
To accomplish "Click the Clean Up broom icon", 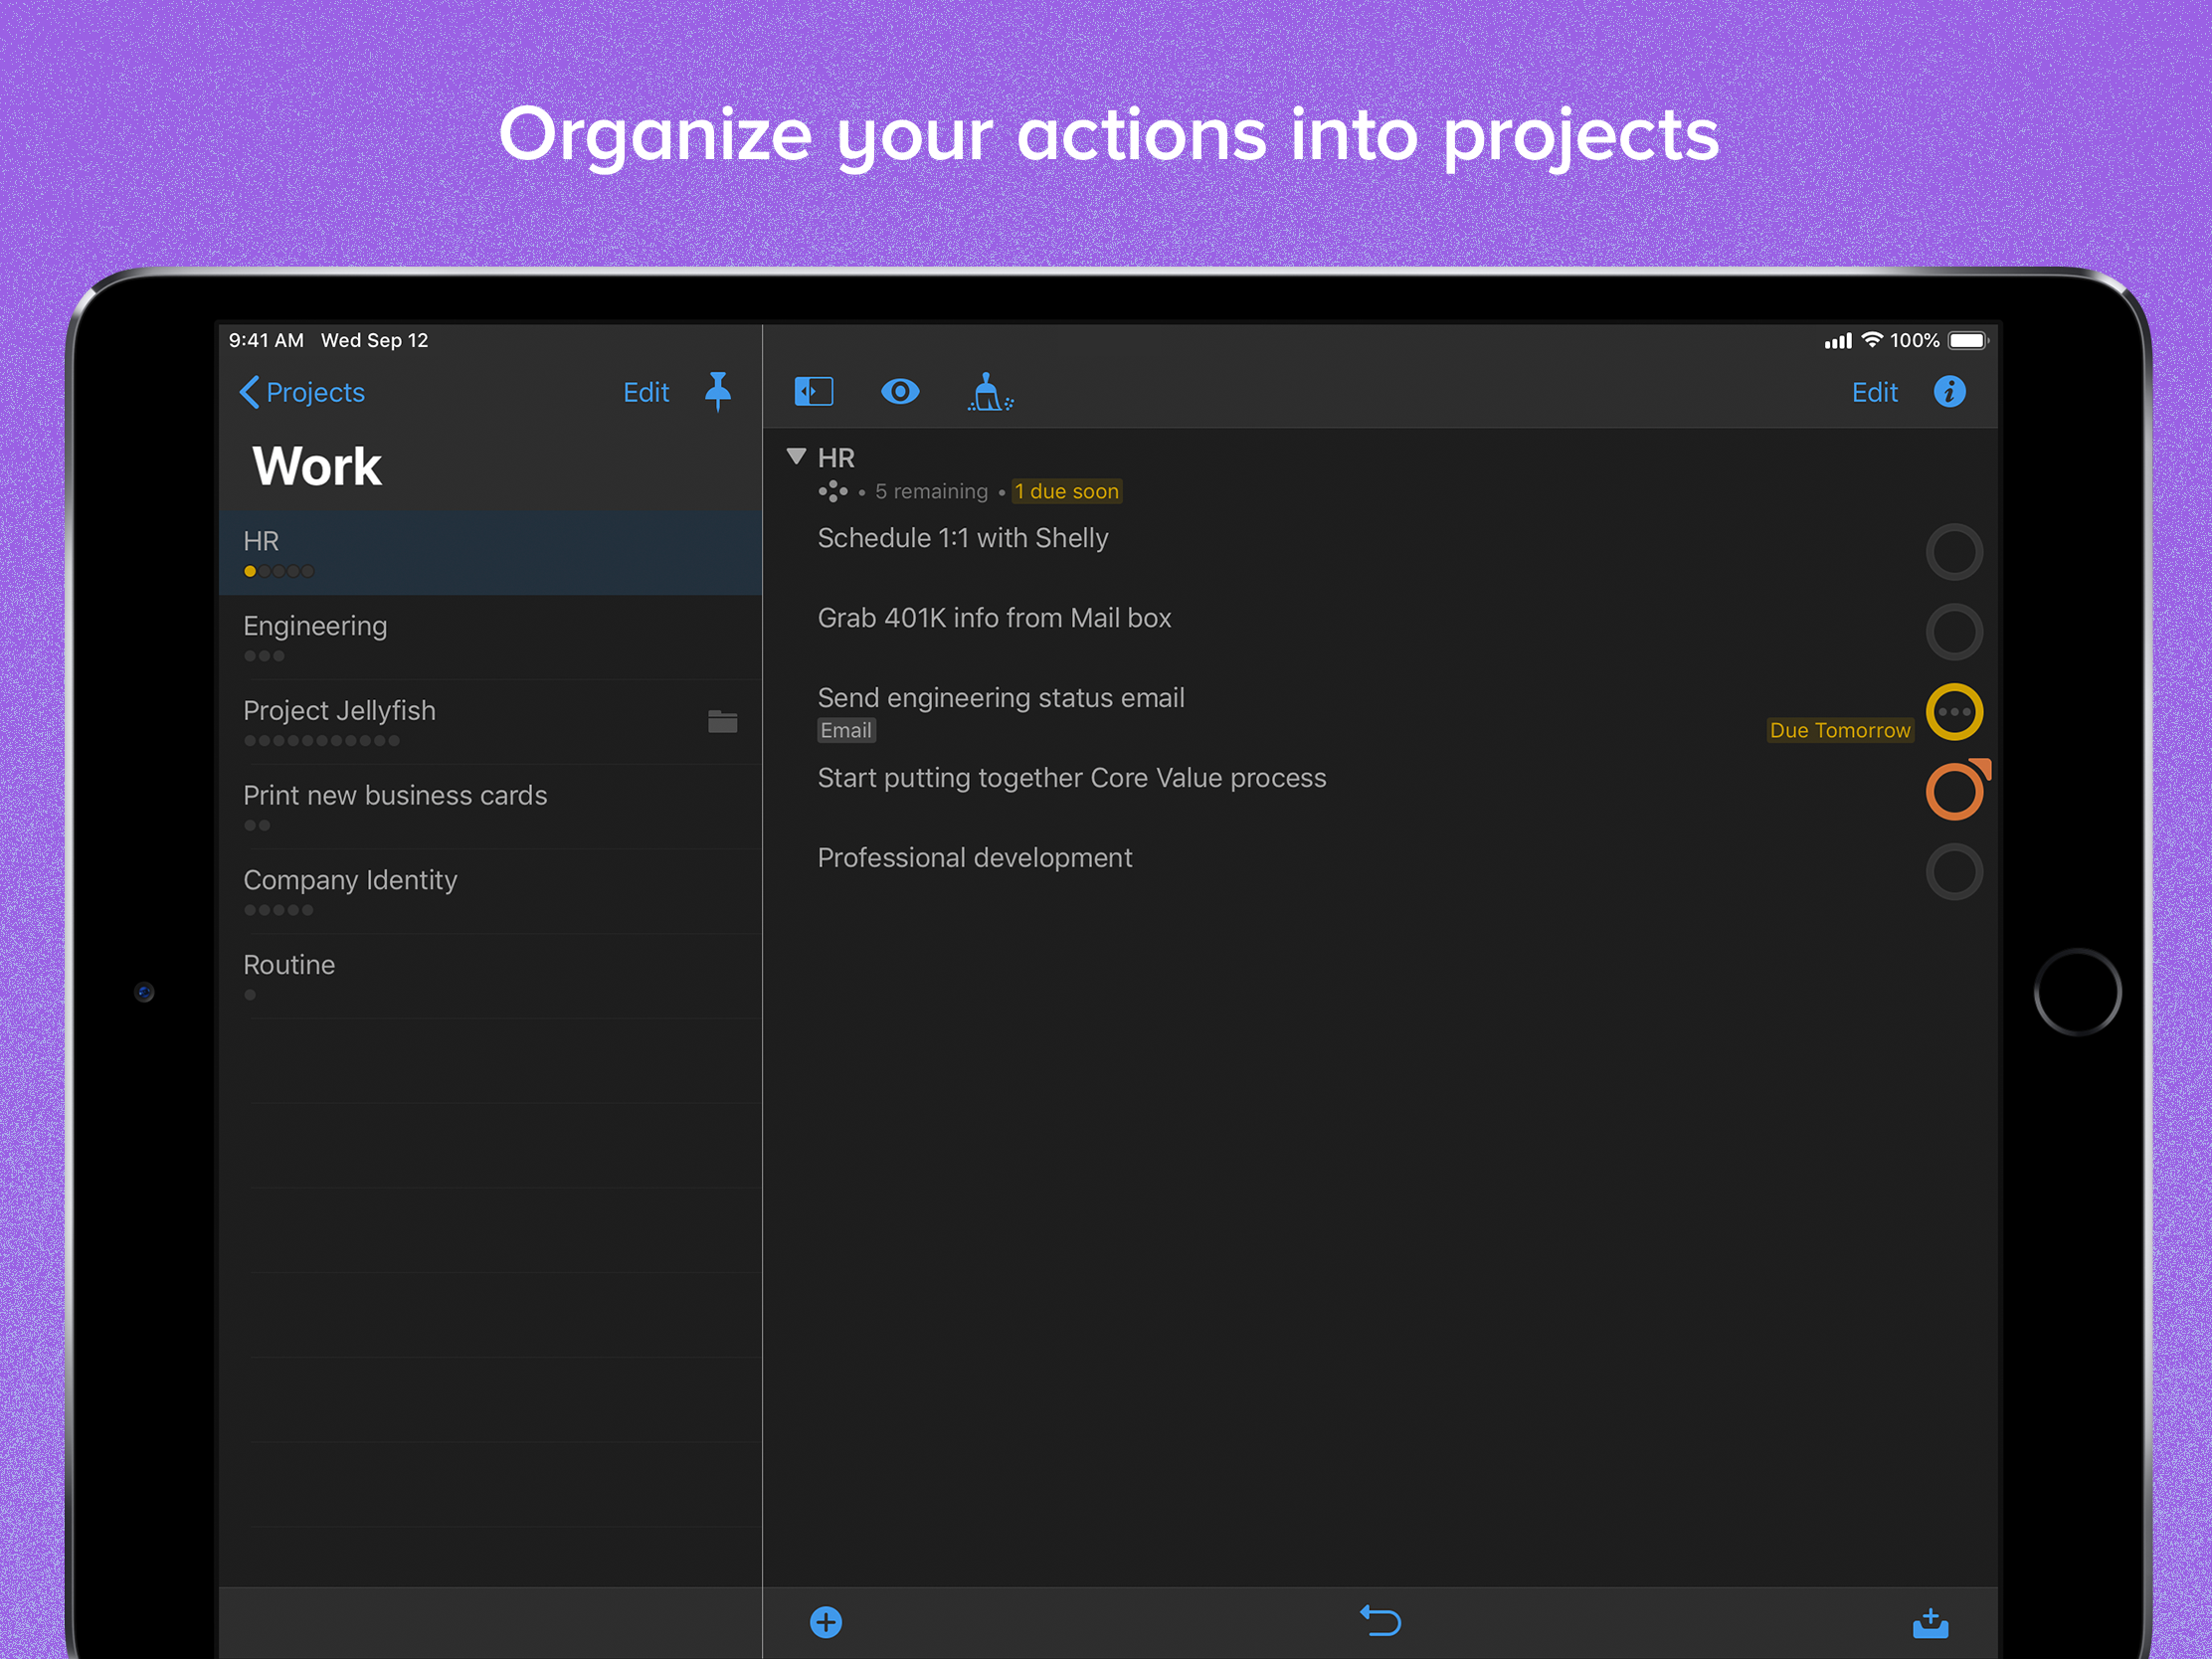I will pyautogui.click(x=989, y=392).
